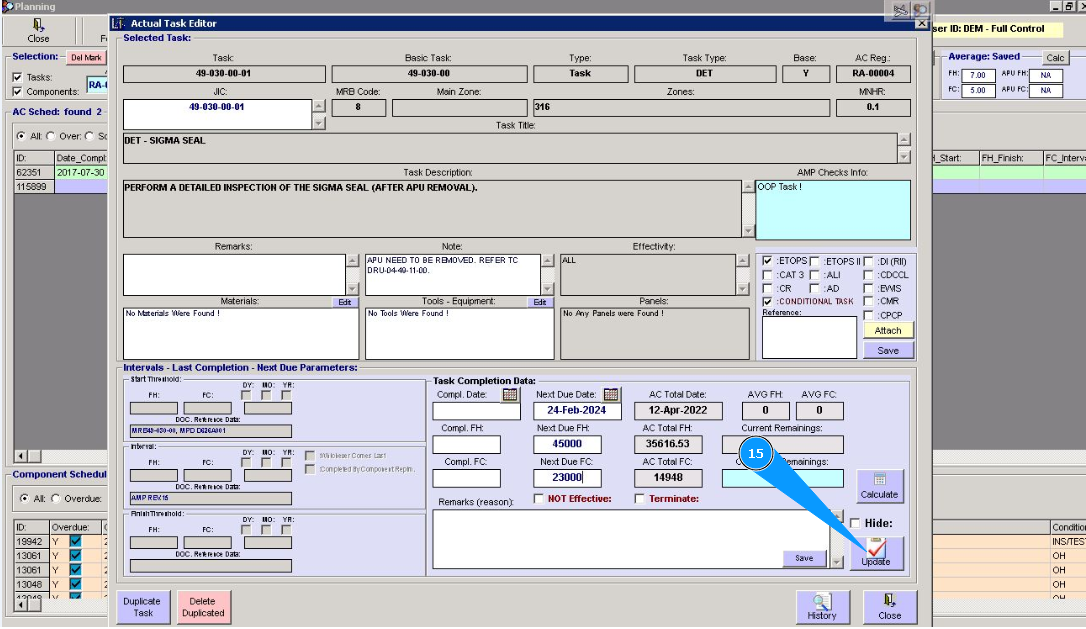Screen dimensions: 1086x629
Task: Click Calc button in Average panel
Action: tap(1055, 57)
